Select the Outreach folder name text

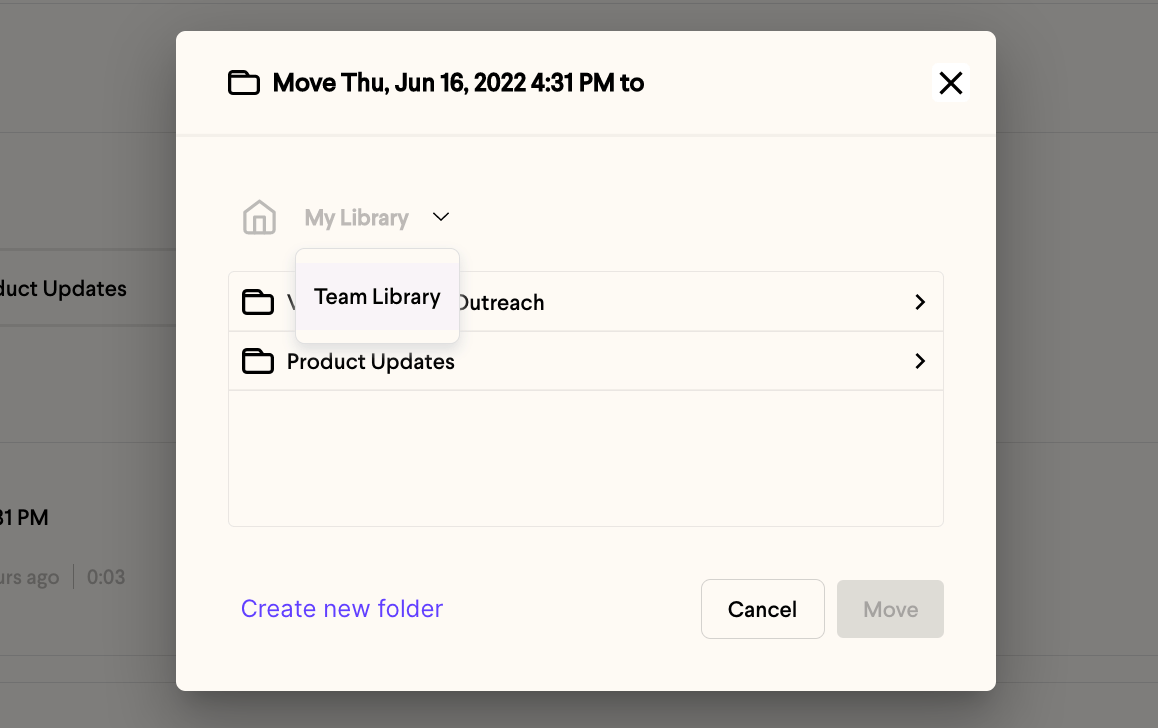click(501, 303)
